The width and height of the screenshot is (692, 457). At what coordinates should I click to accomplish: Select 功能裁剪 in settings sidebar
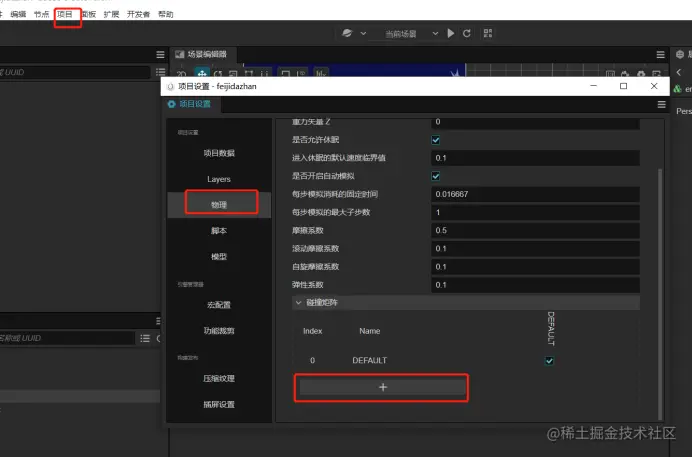click(x=219, y=330)
